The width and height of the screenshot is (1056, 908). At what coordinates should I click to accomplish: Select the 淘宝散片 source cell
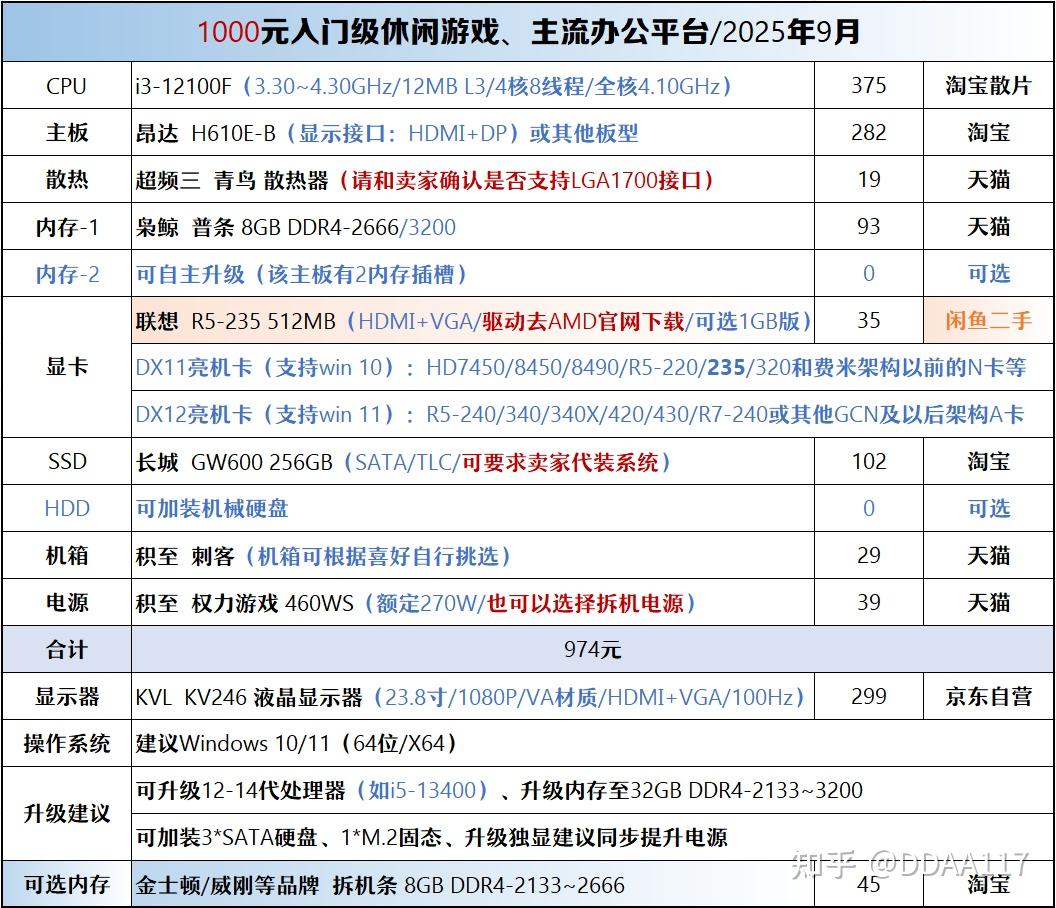coord(988,86)
